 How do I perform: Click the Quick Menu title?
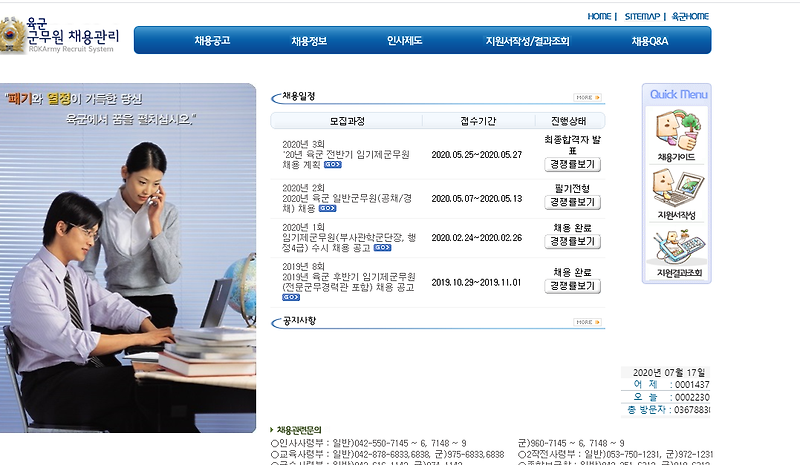pos(678,94)
